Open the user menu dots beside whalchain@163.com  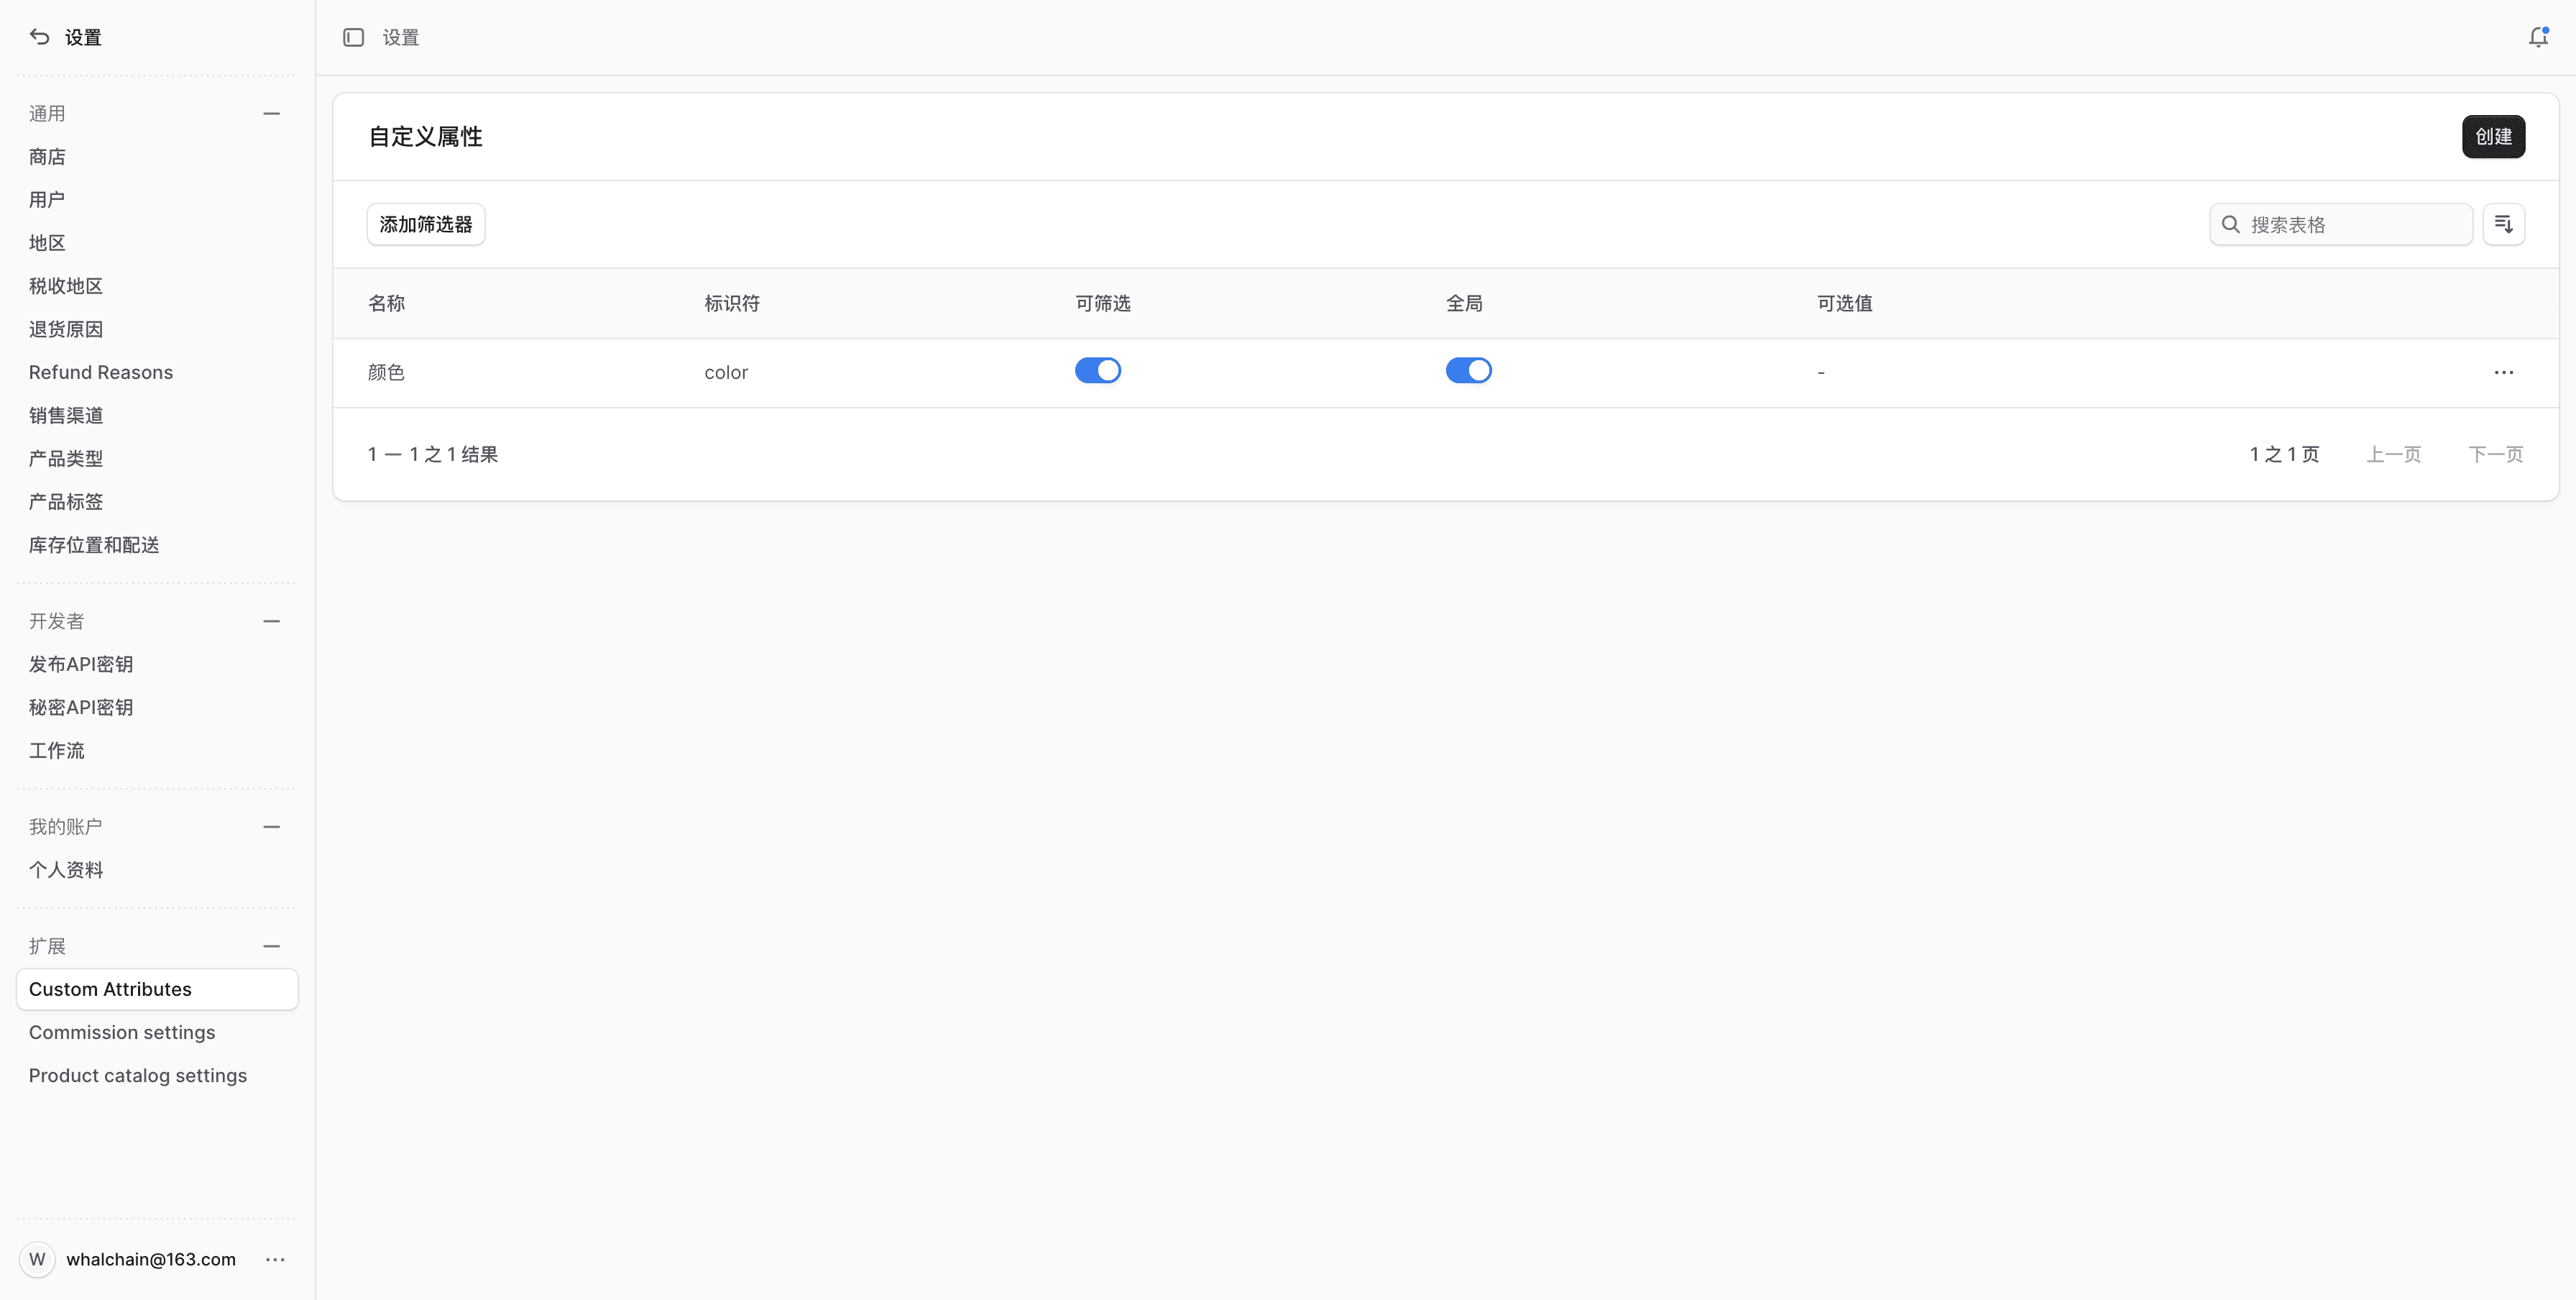275,1259
